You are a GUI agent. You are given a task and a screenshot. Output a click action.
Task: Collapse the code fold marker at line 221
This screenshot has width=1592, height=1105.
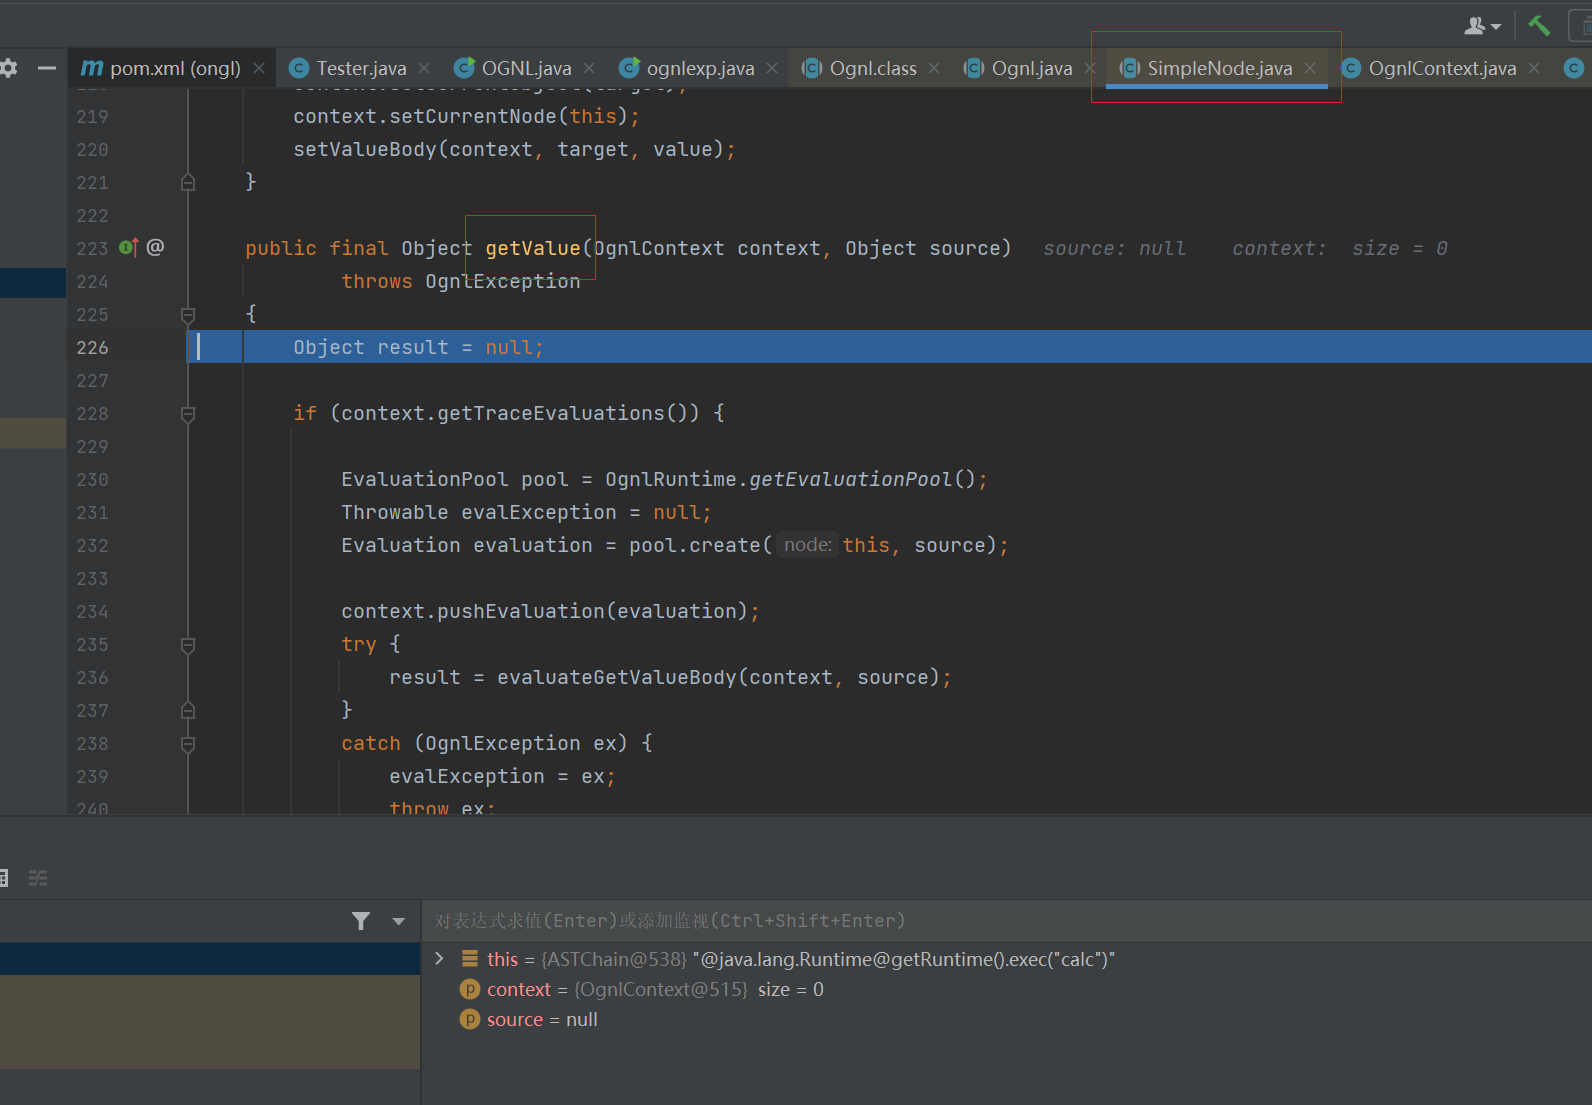[188, 182]
